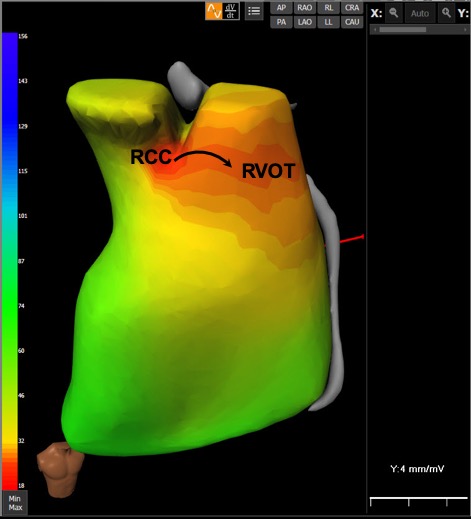Image resolution: width=471 pixels, height=519 pixels.
Task: Open the list options menu icon
Action: [254, 11]
